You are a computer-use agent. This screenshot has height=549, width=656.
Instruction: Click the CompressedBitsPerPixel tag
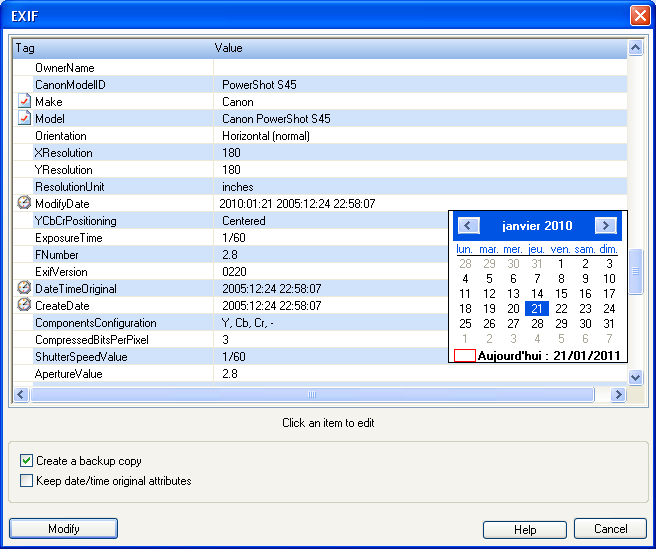(92, 340)
